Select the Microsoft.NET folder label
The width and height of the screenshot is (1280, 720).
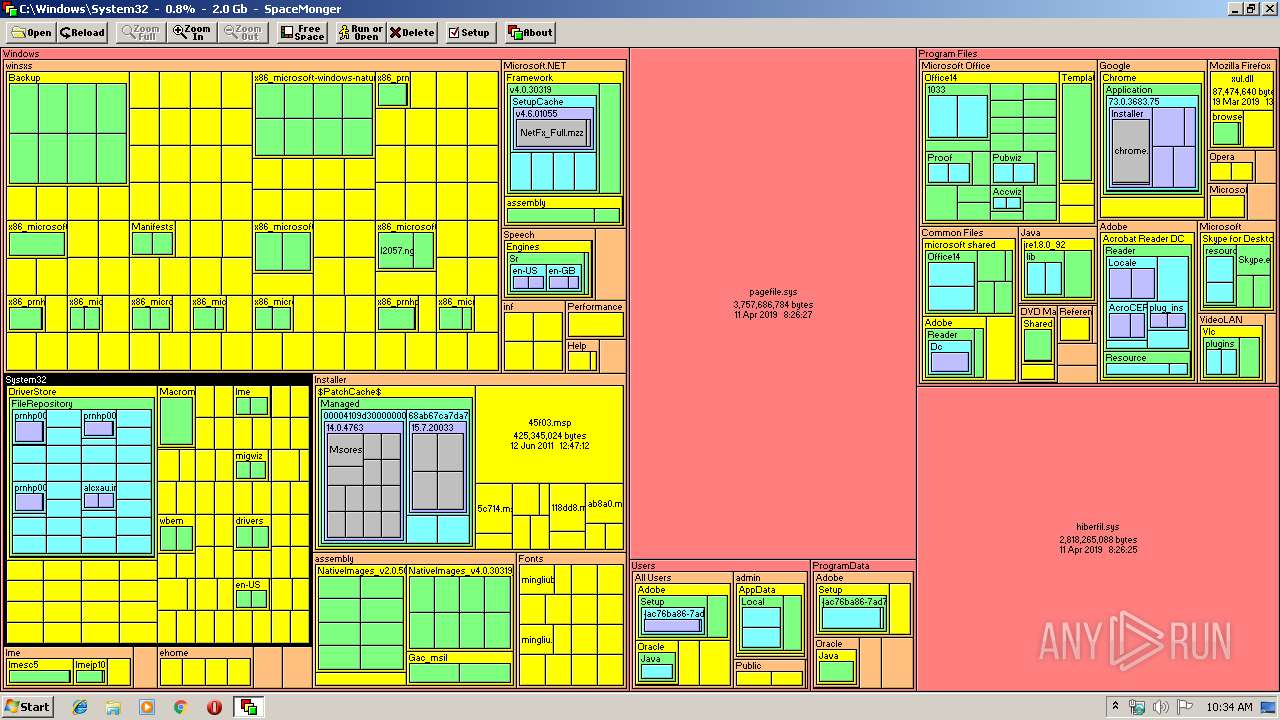pos(535,66)
